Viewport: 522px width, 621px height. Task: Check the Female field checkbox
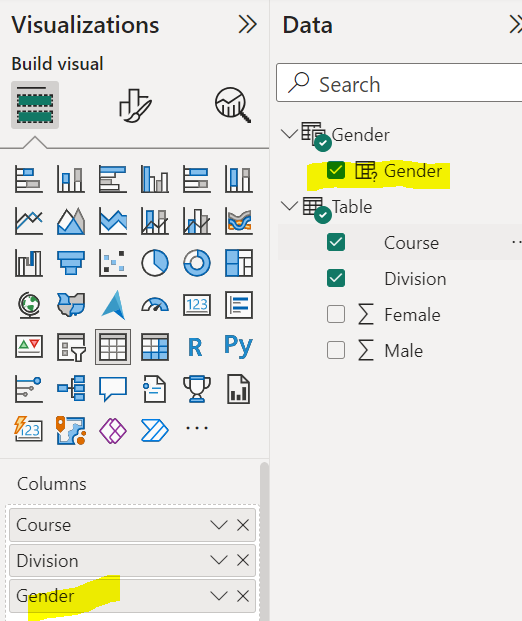point(336,314)
